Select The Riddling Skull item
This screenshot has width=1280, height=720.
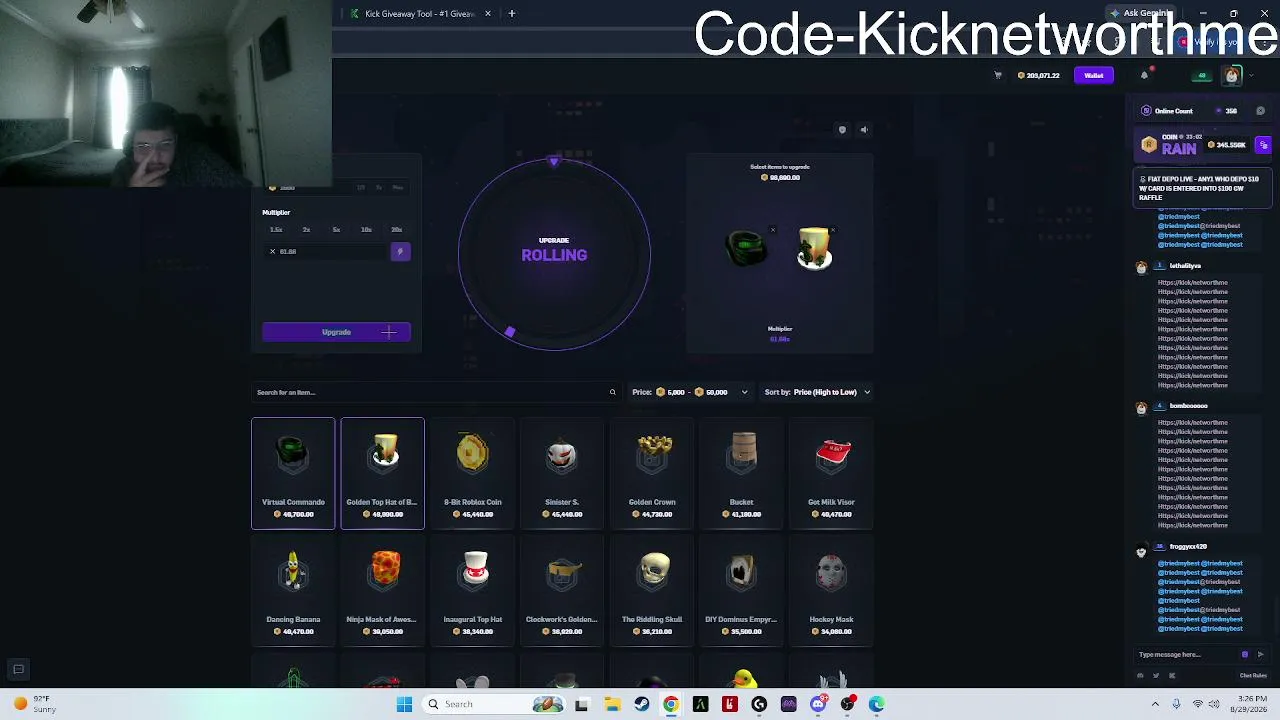(x=652, y=591)
